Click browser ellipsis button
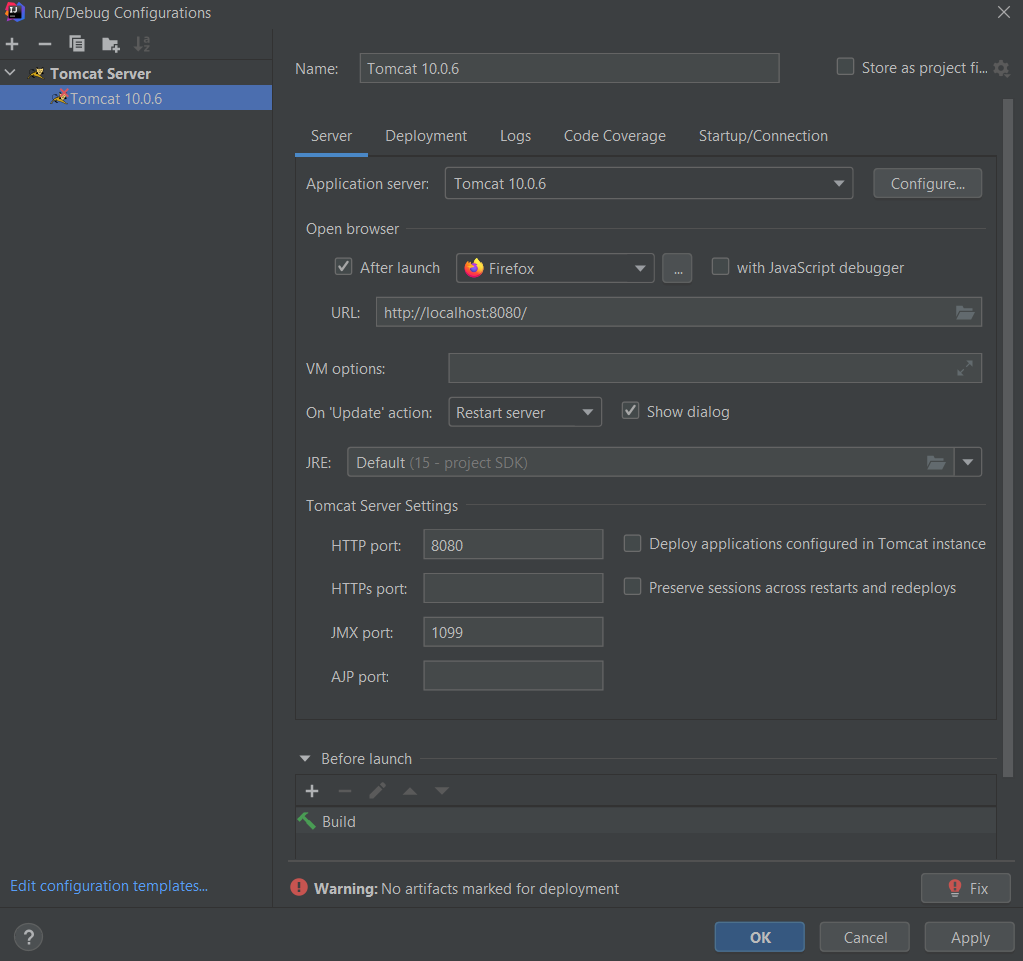The height and width of the screenshot is (961, 1023). point(677,268)
